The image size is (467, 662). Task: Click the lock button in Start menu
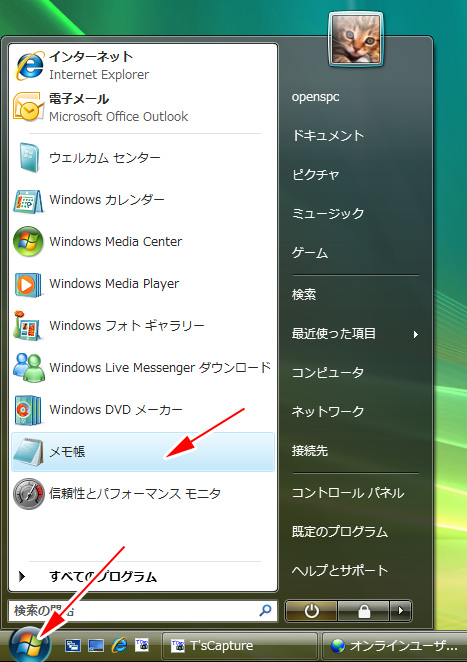[x=364, y=611]
